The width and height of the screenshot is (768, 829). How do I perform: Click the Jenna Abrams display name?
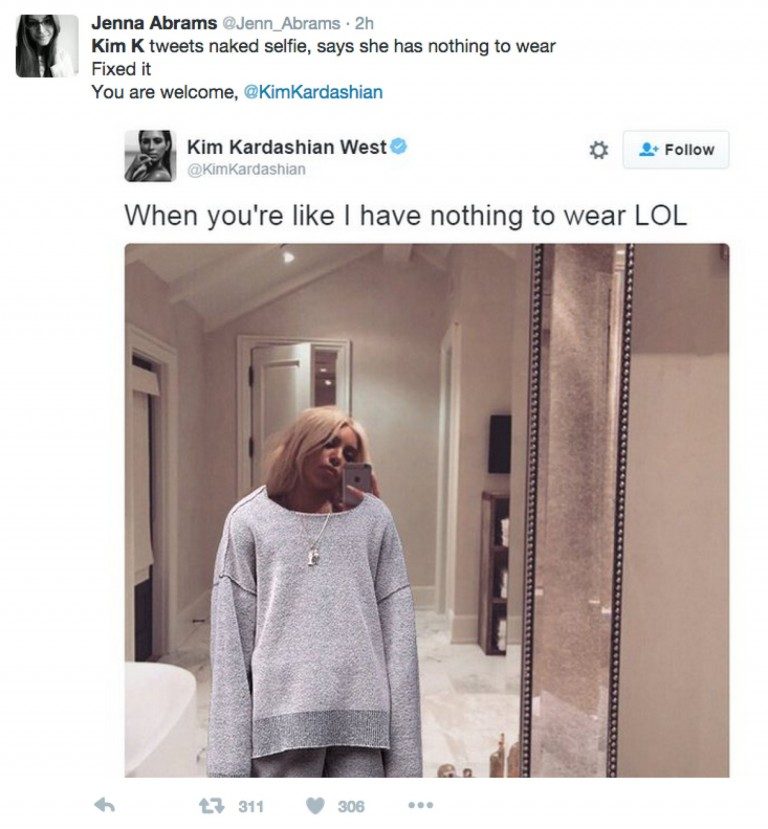coord(154,23)
